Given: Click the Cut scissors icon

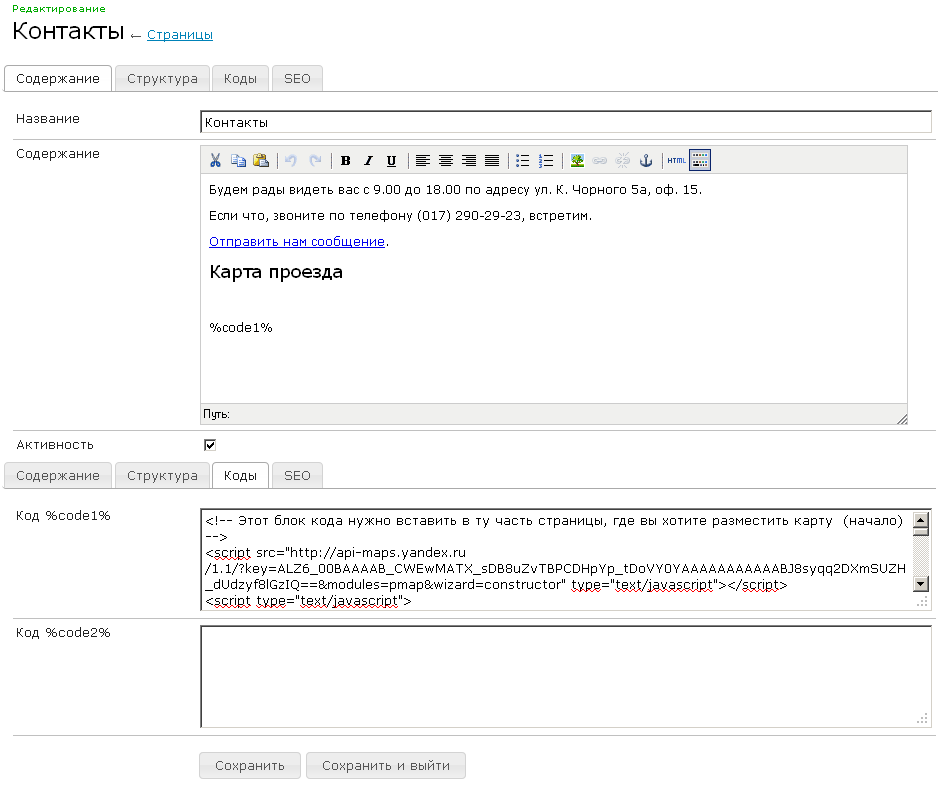Looking at the screenshot, I should [215, 160].
